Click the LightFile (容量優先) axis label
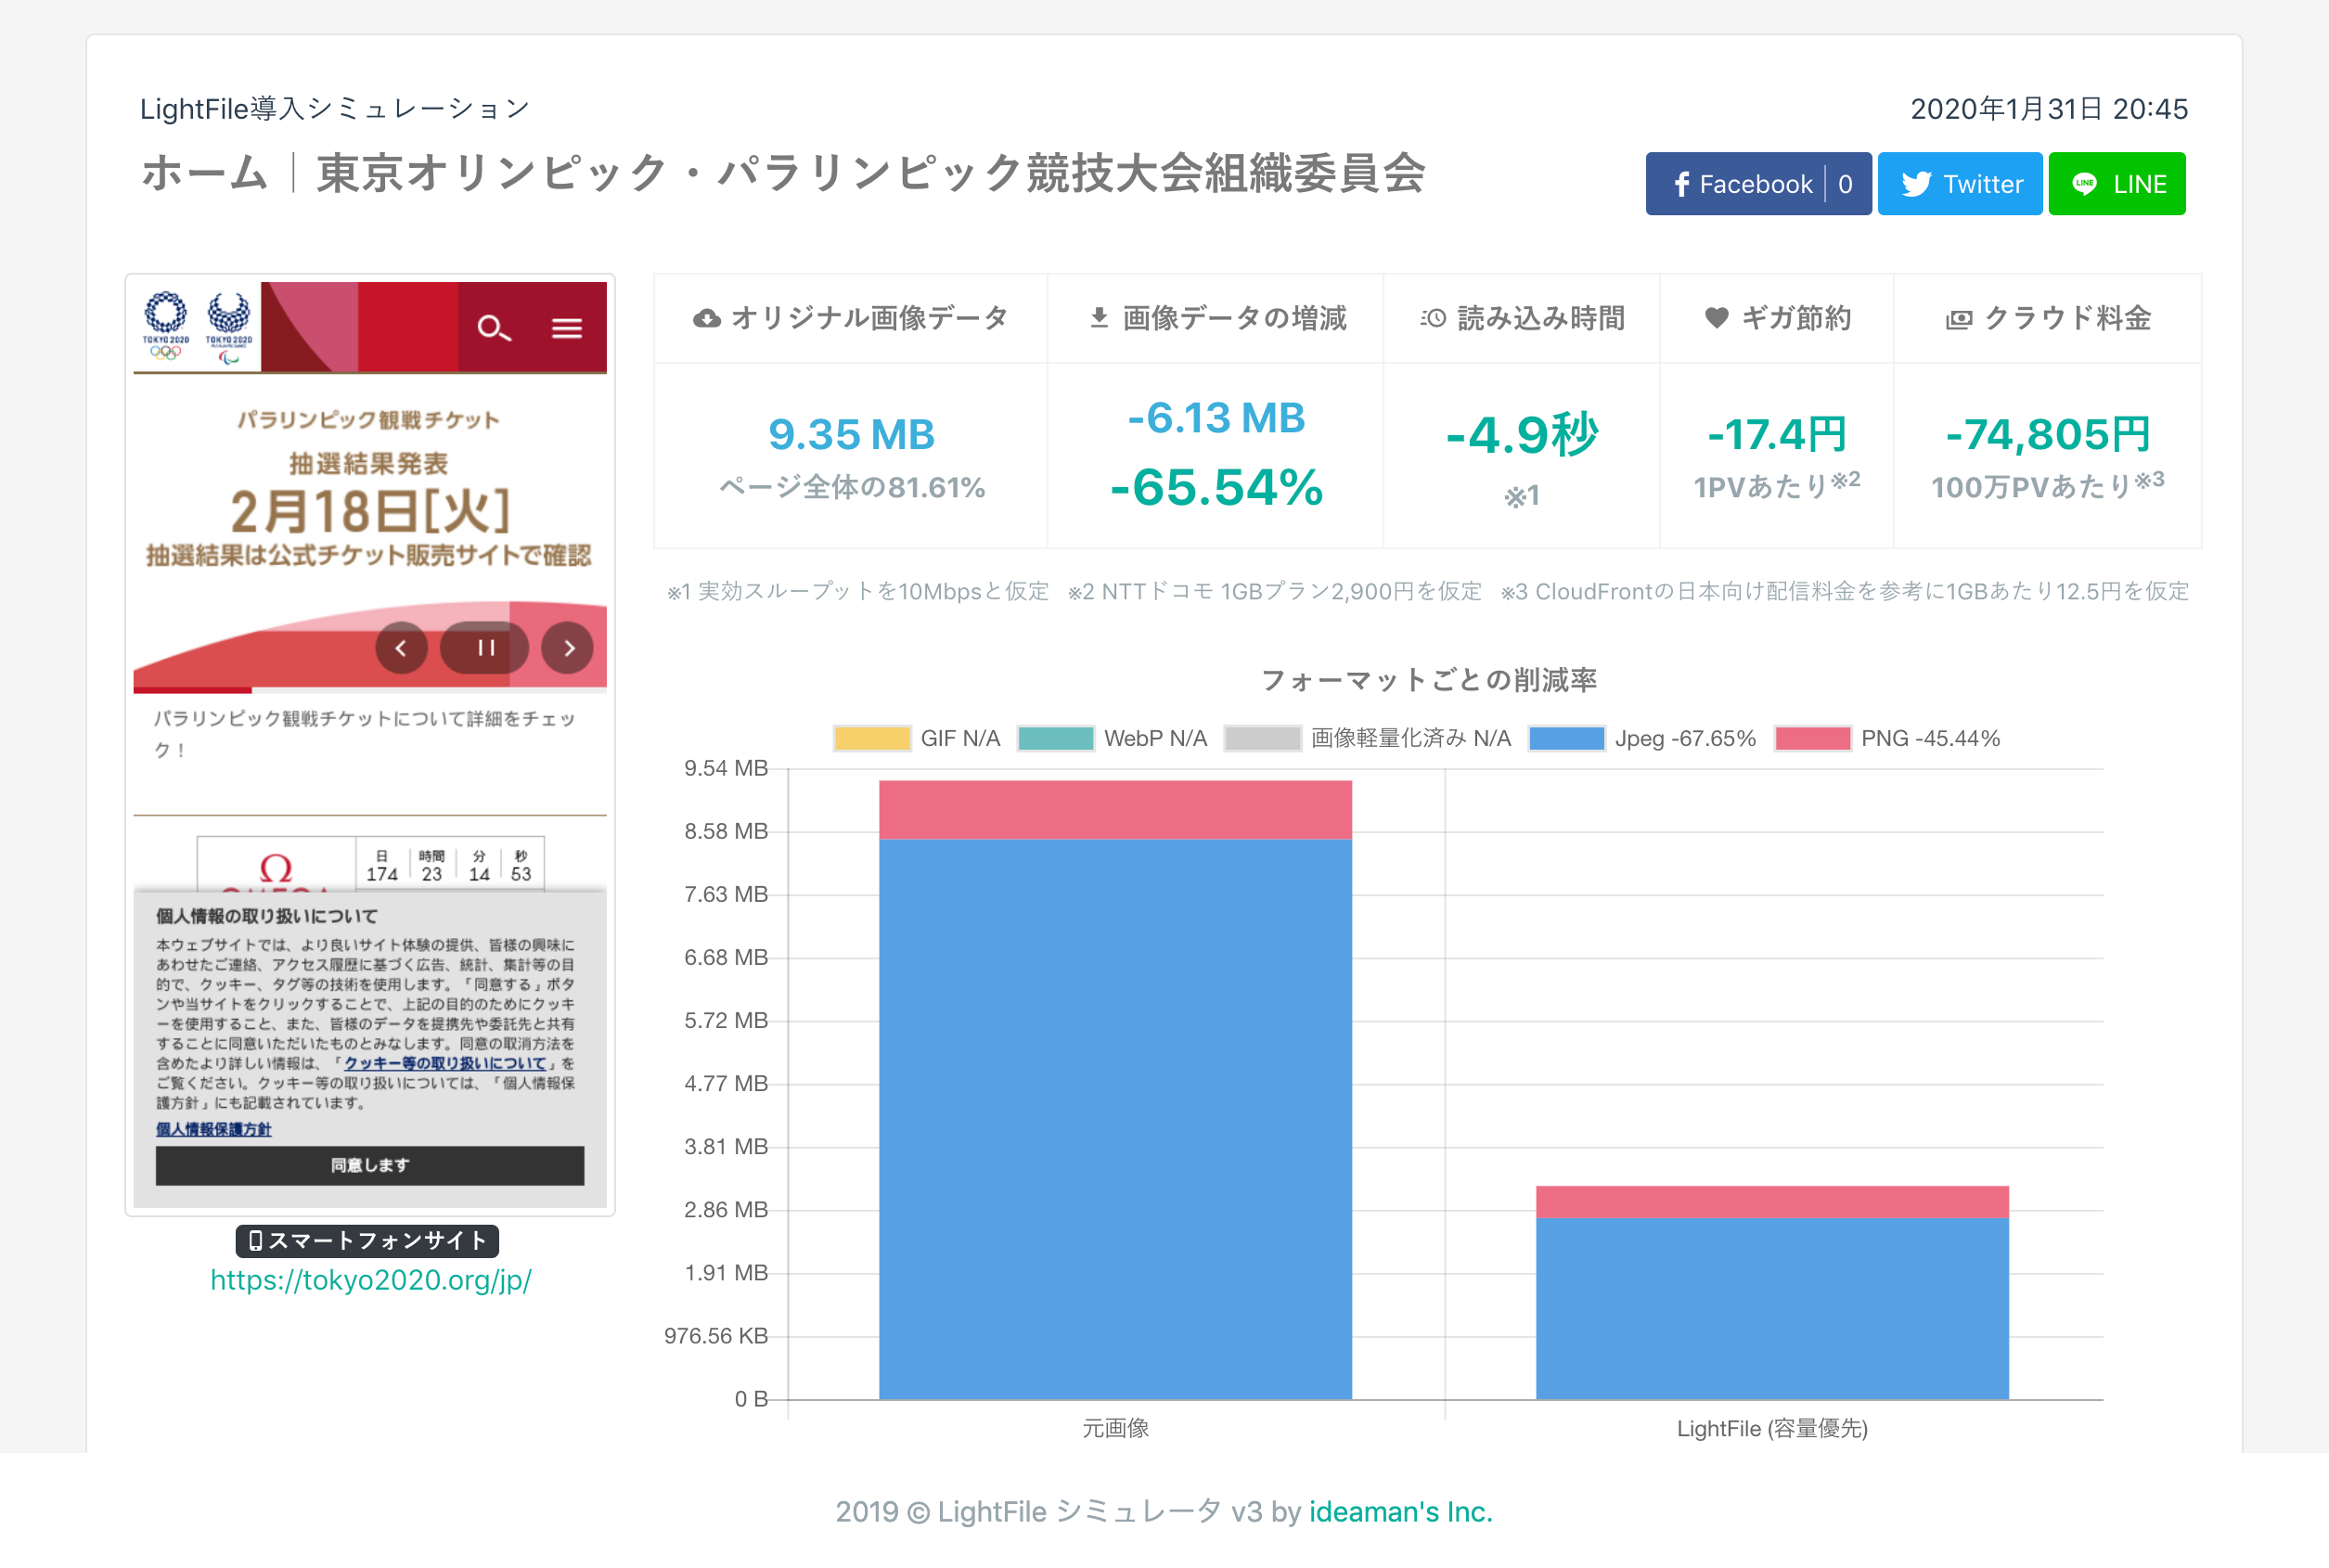 [1772, 1428]
